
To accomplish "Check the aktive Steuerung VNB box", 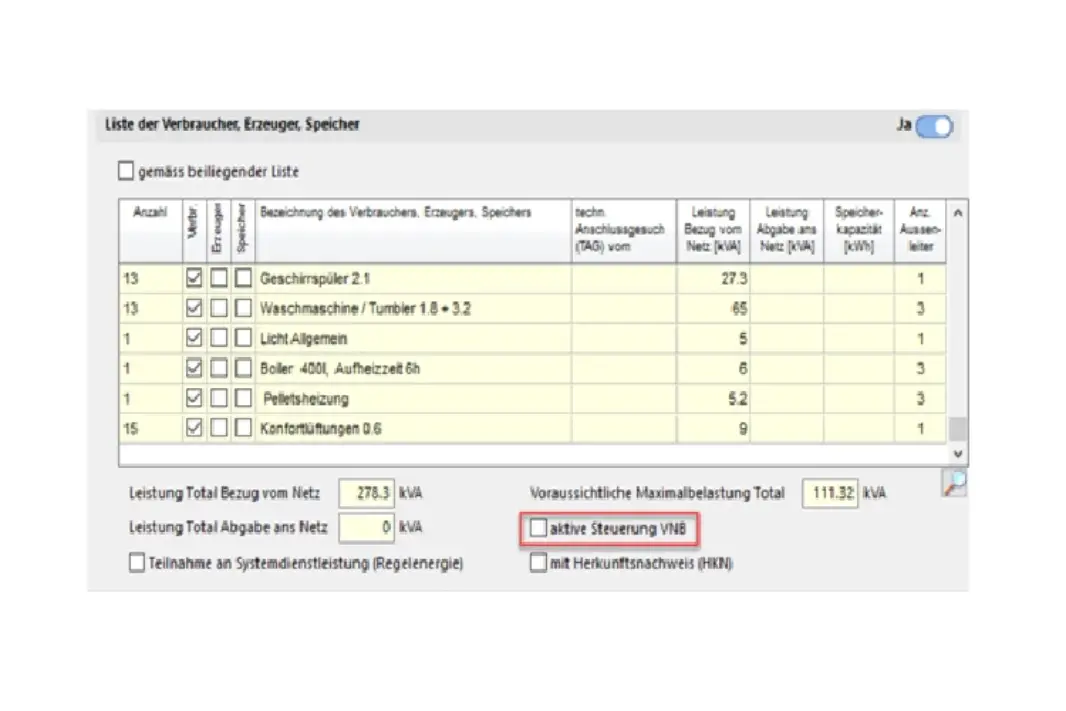I will click(x=539, y=528).
